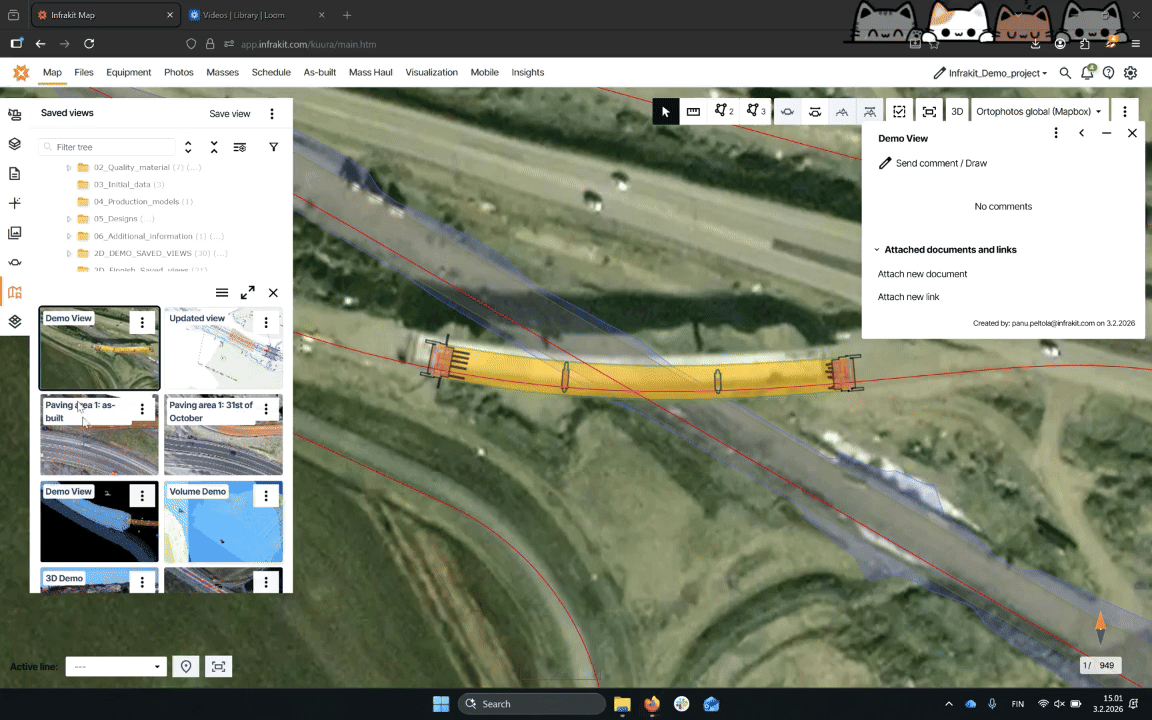Open the layers panel in left sidebar
Viewport: 1152px width, 720px height.
pyautogui.click(x=15, y=144)
